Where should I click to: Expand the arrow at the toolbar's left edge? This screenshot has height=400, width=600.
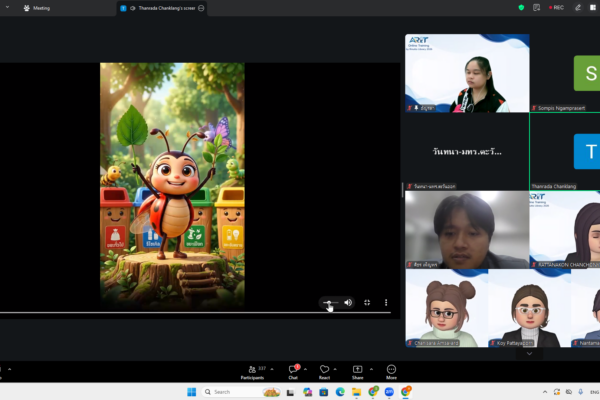tap(10, 369)
